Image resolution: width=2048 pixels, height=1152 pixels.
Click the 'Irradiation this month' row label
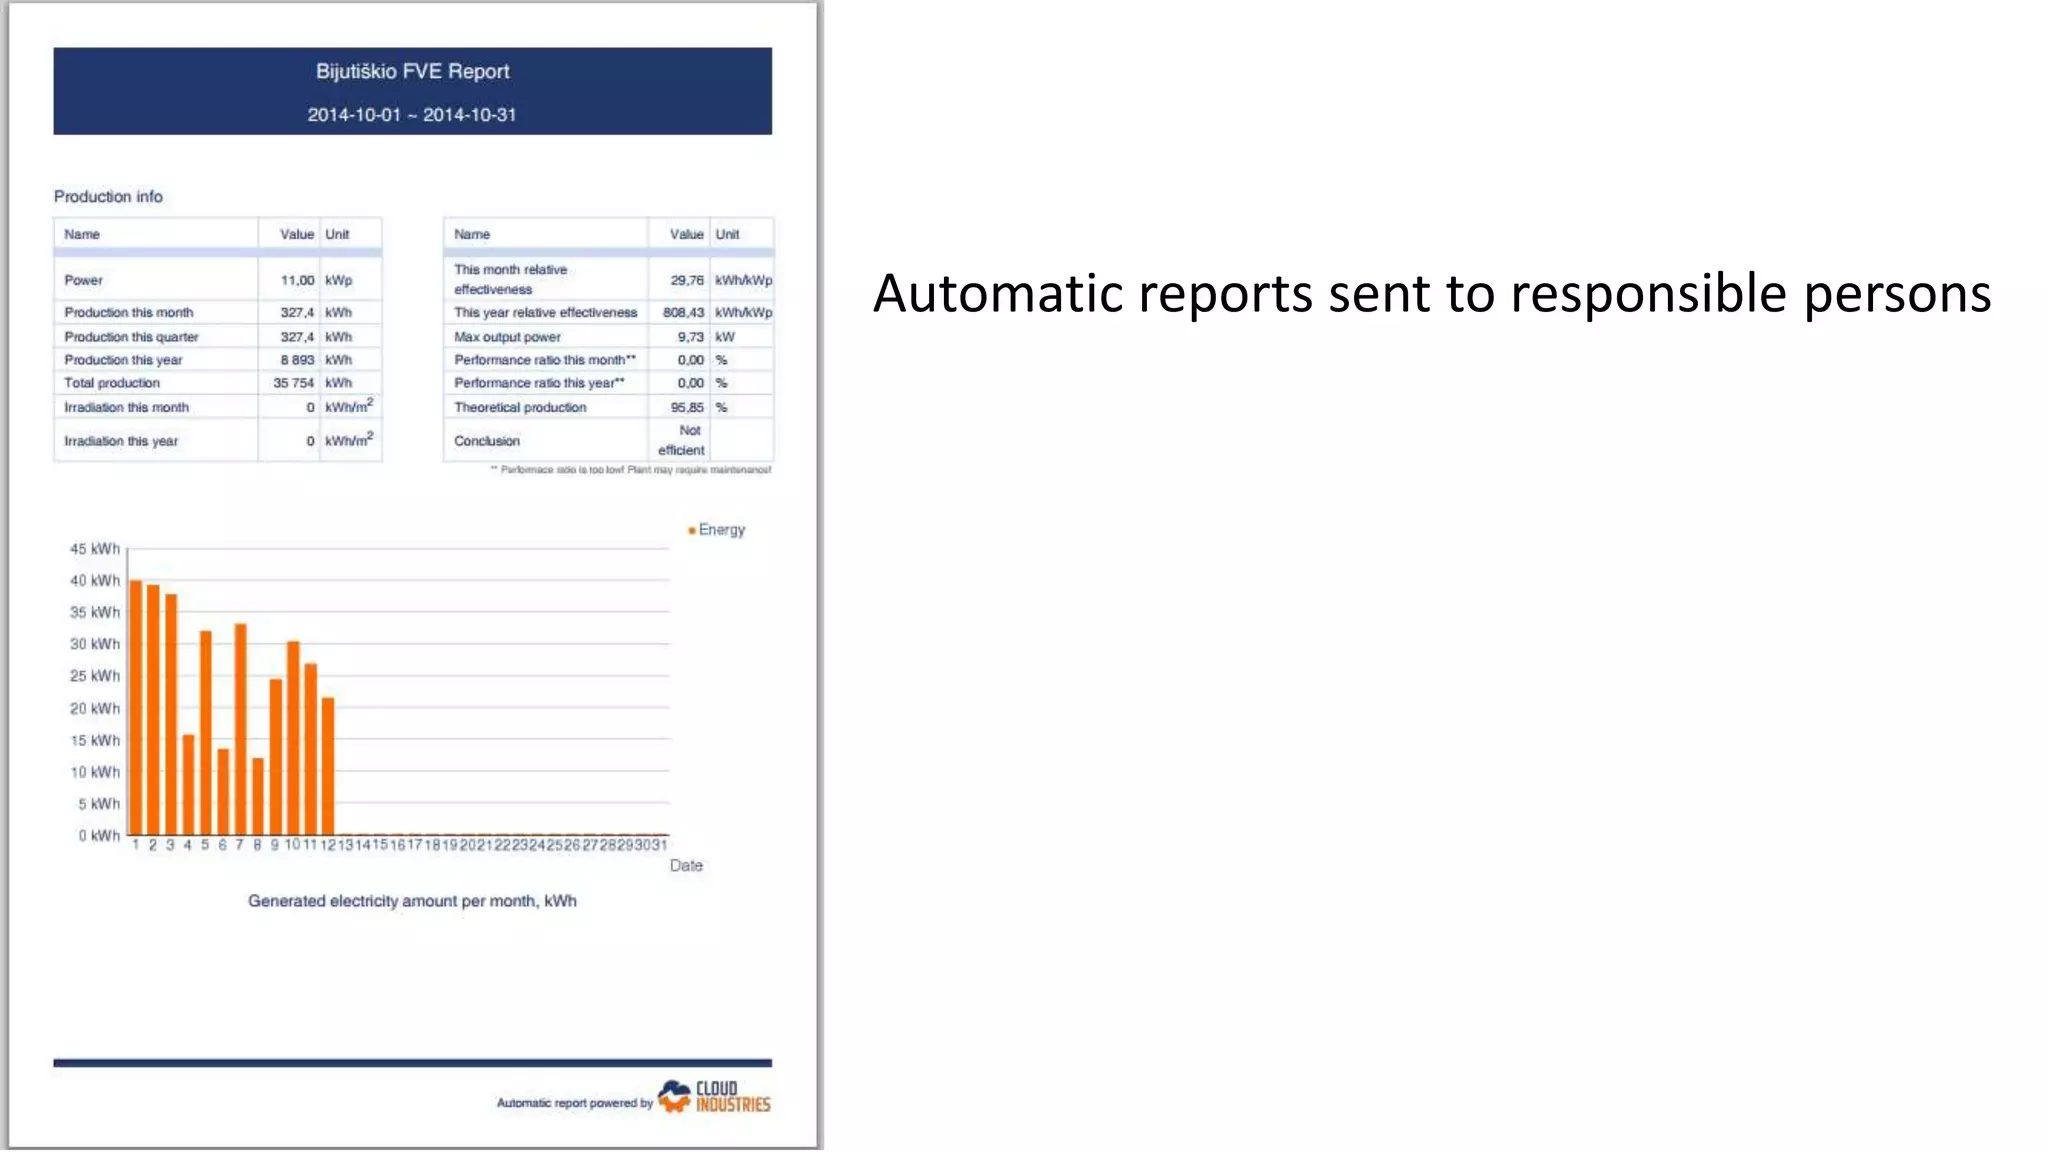[126, 408]
